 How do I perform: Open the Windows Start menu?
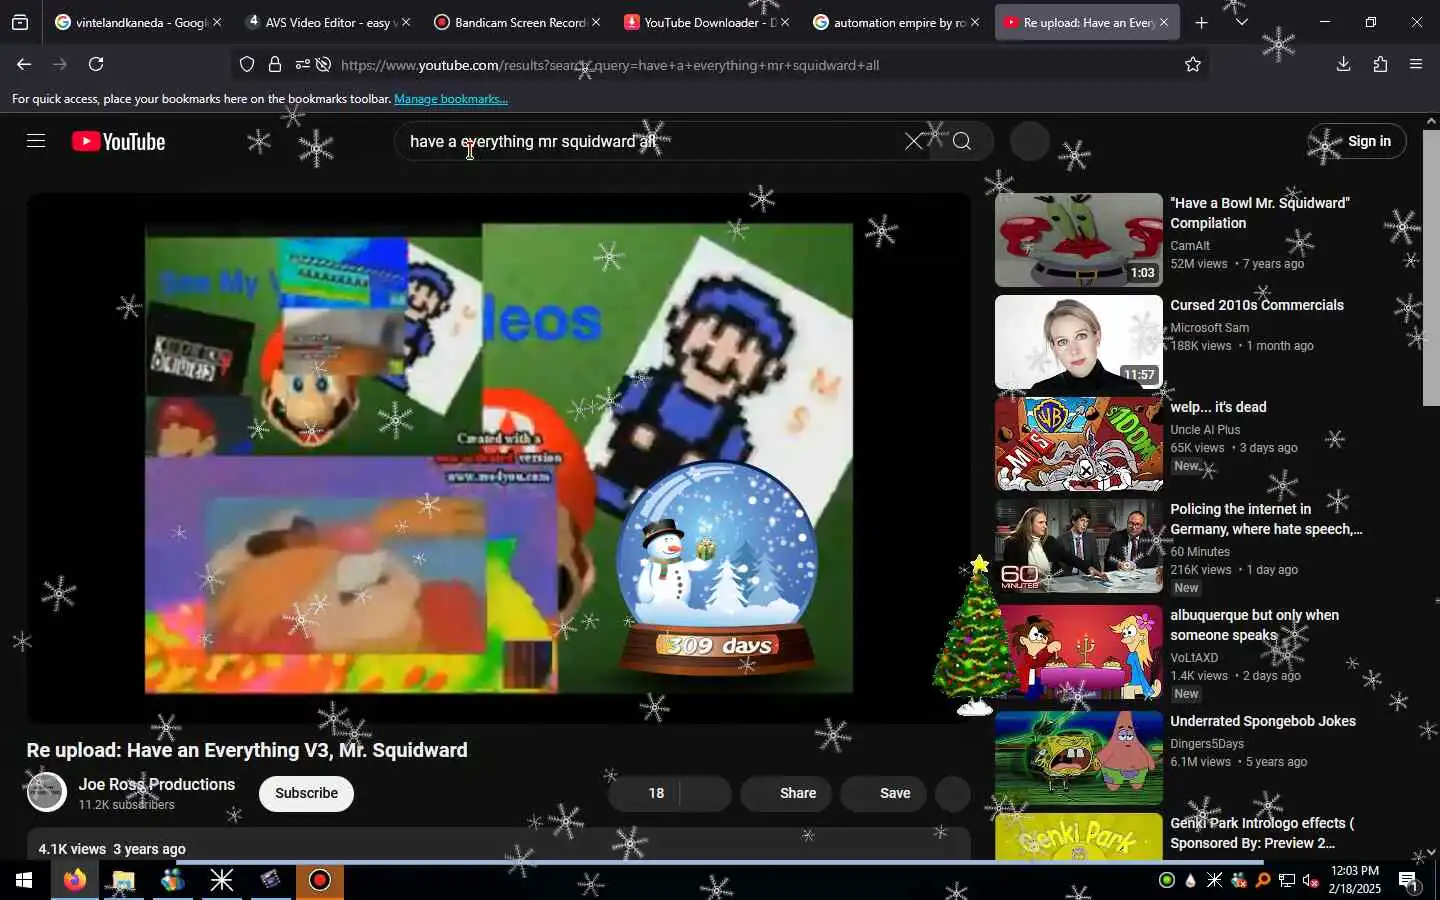coord(24,880)
